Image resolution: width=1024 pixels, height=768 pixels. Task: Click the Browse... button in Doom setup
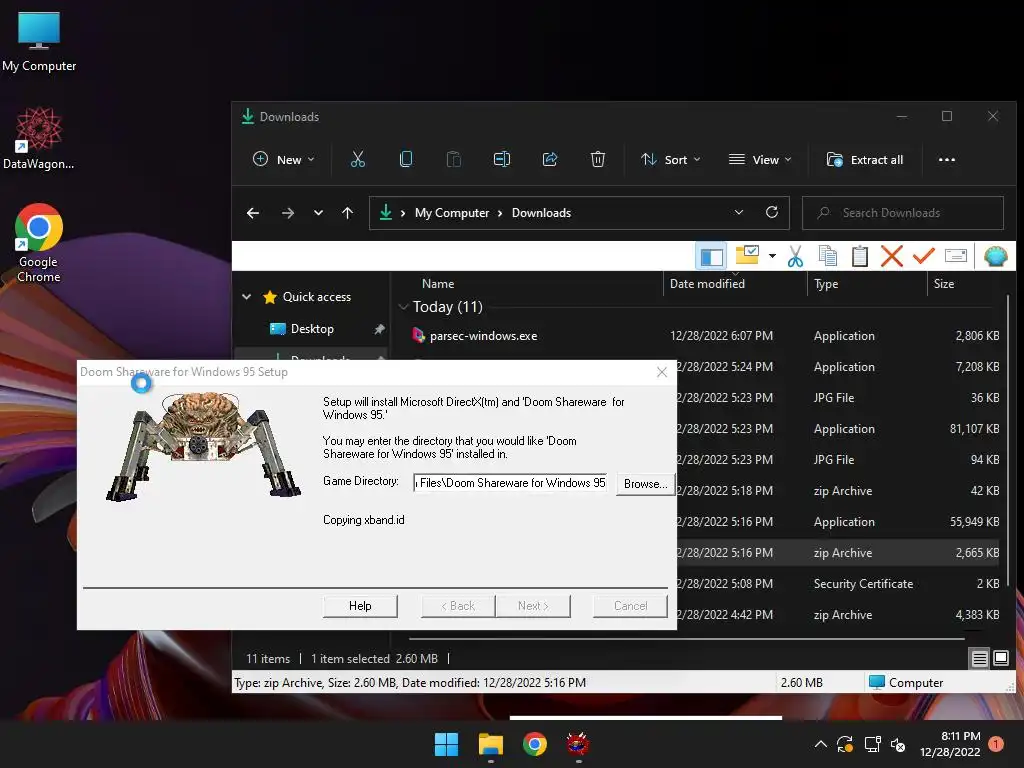click(x=645, y=484)
